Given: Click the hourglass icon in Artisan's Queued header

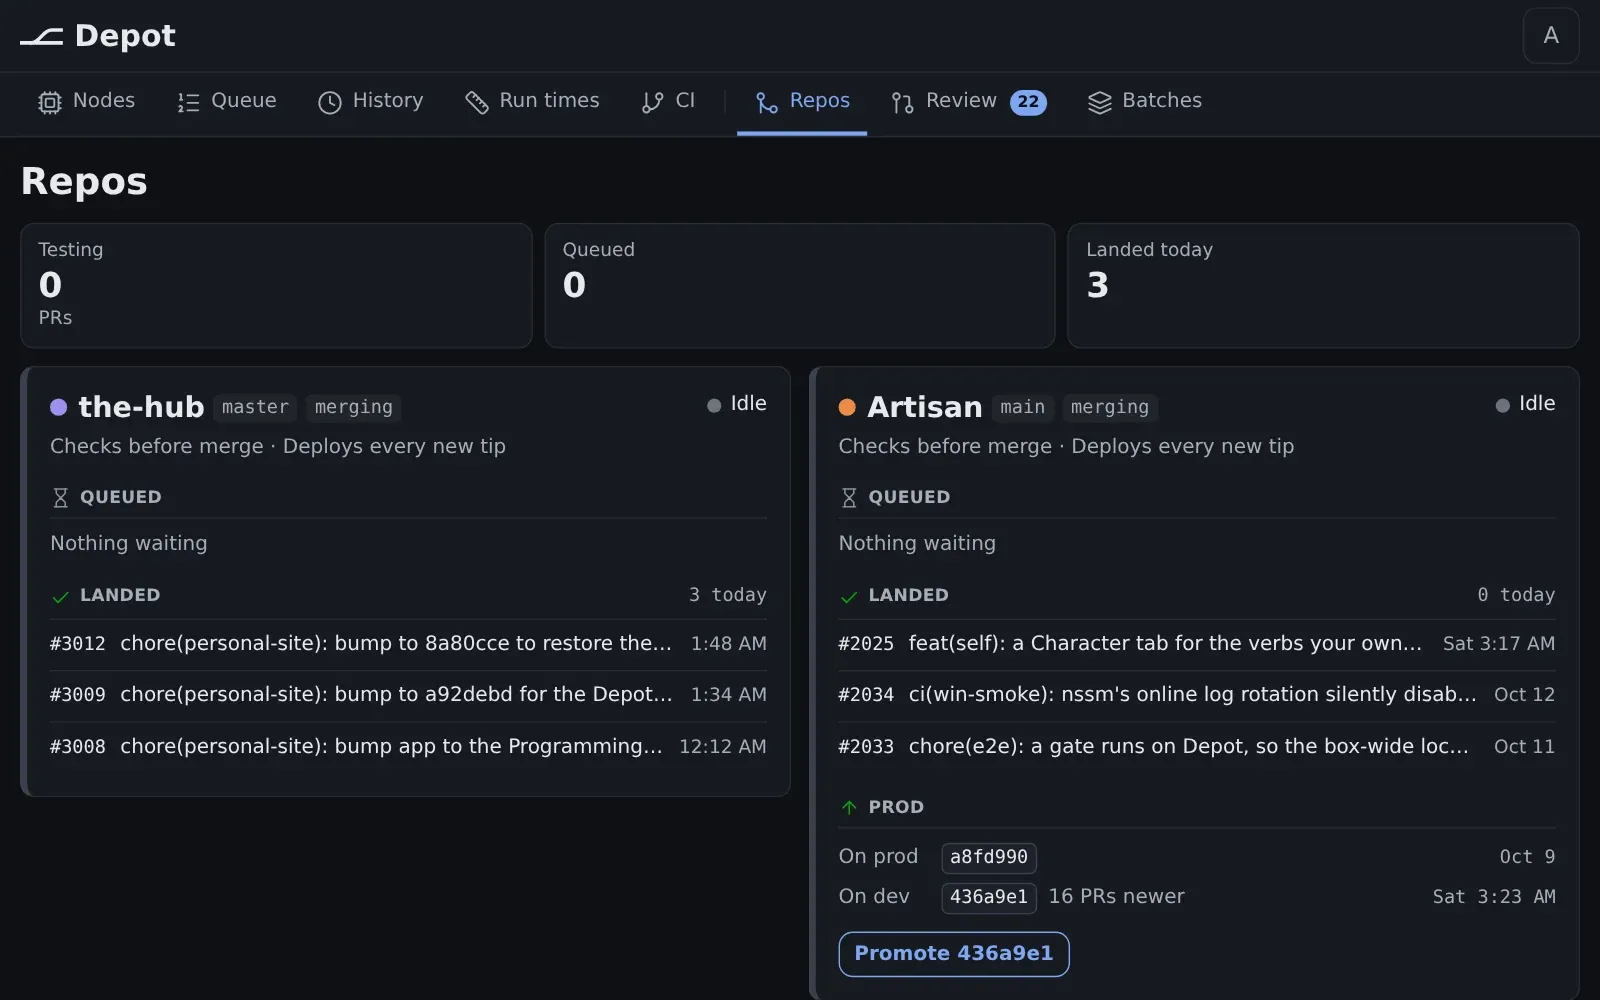Looking at the screenshot, I should tap(849, 497).
